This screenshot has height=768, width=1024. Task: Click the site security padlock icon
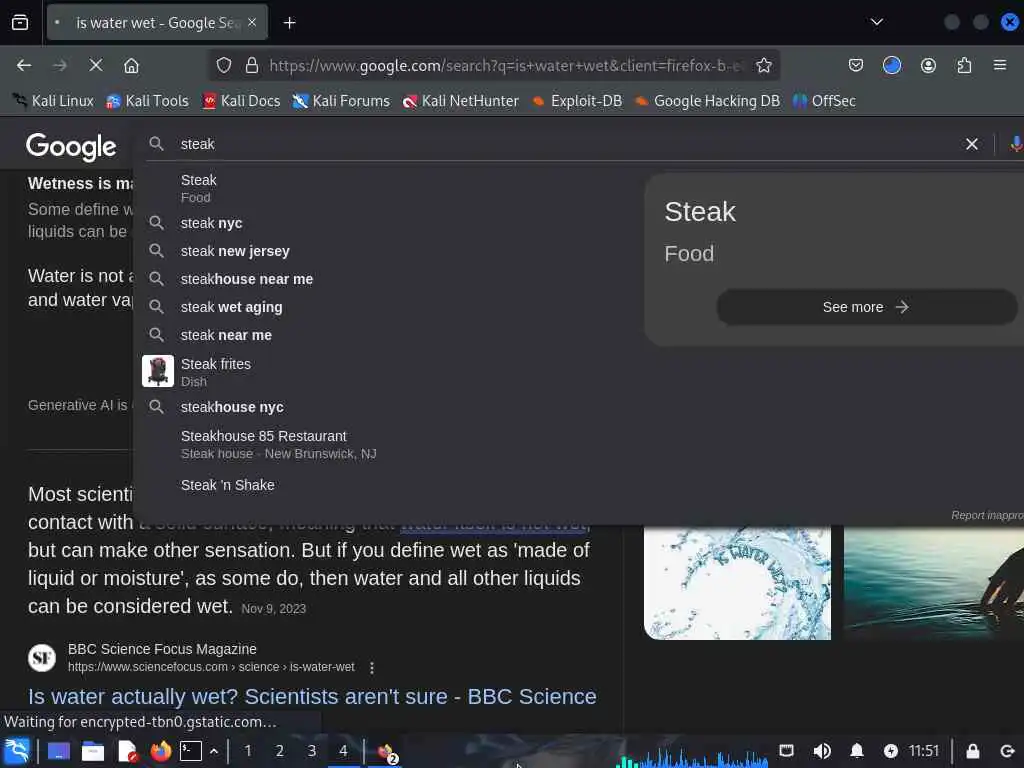[x=251, y=65]
